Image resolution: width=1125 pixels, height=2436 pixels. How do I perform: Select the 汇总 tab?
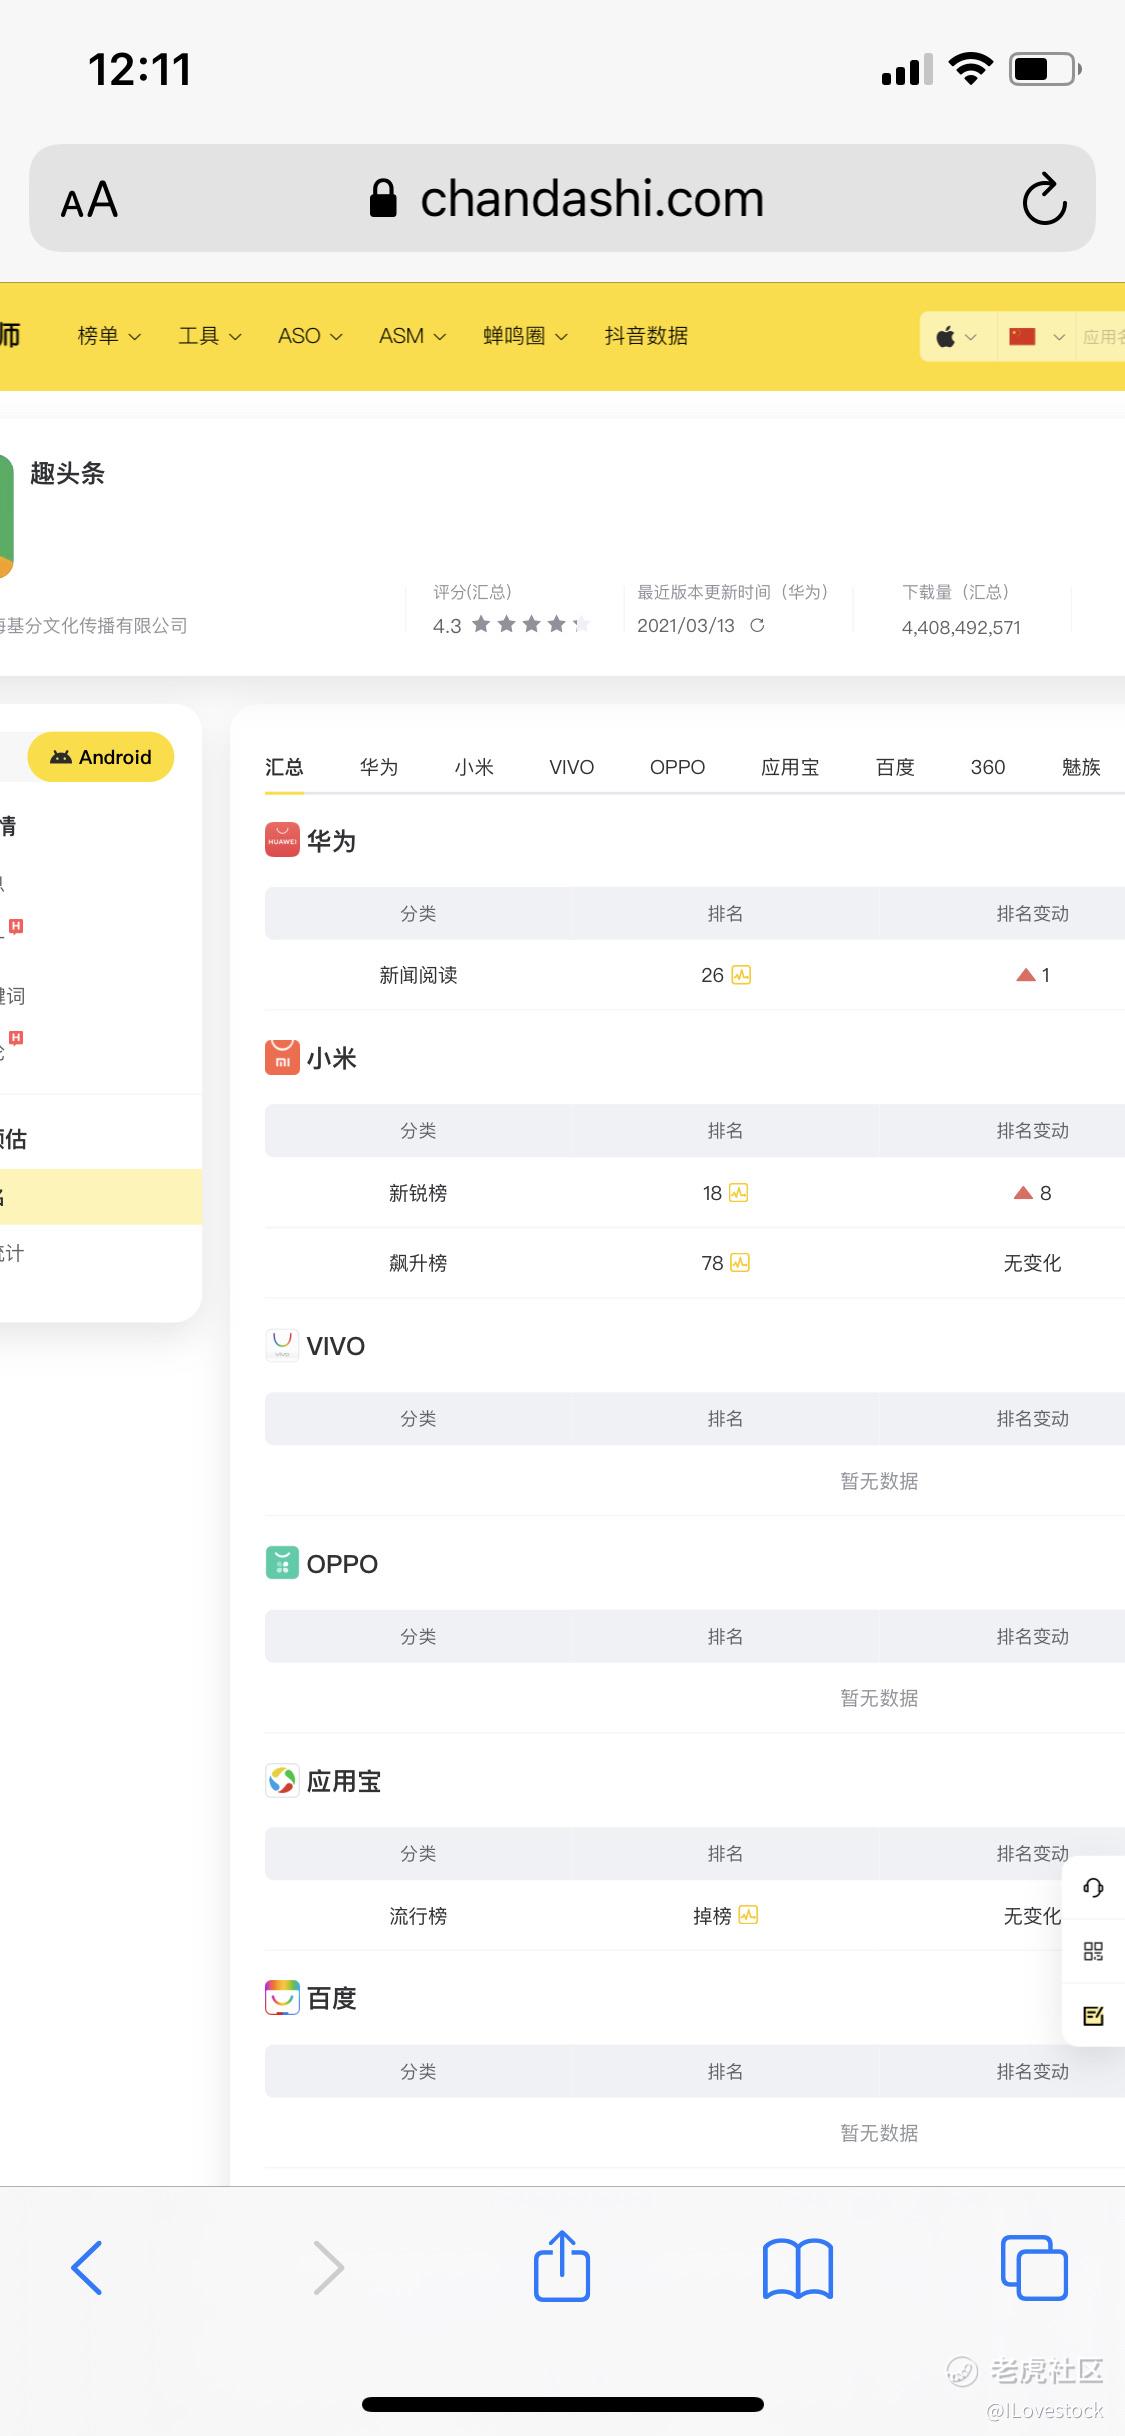pos(284,767)
